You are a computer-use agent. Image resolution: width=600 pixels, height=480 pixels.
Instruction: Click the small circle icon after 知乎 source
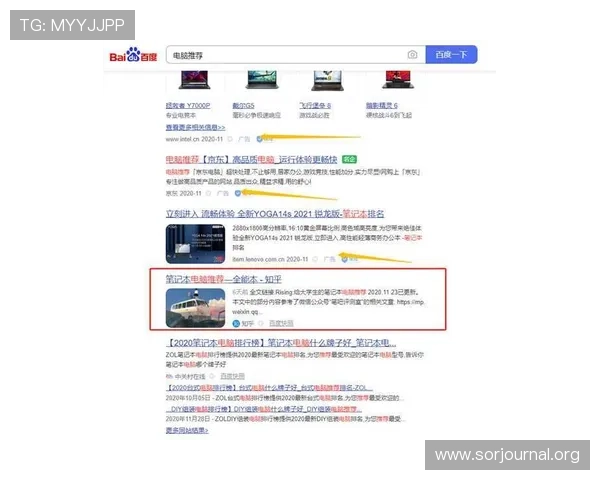point(261,323)
